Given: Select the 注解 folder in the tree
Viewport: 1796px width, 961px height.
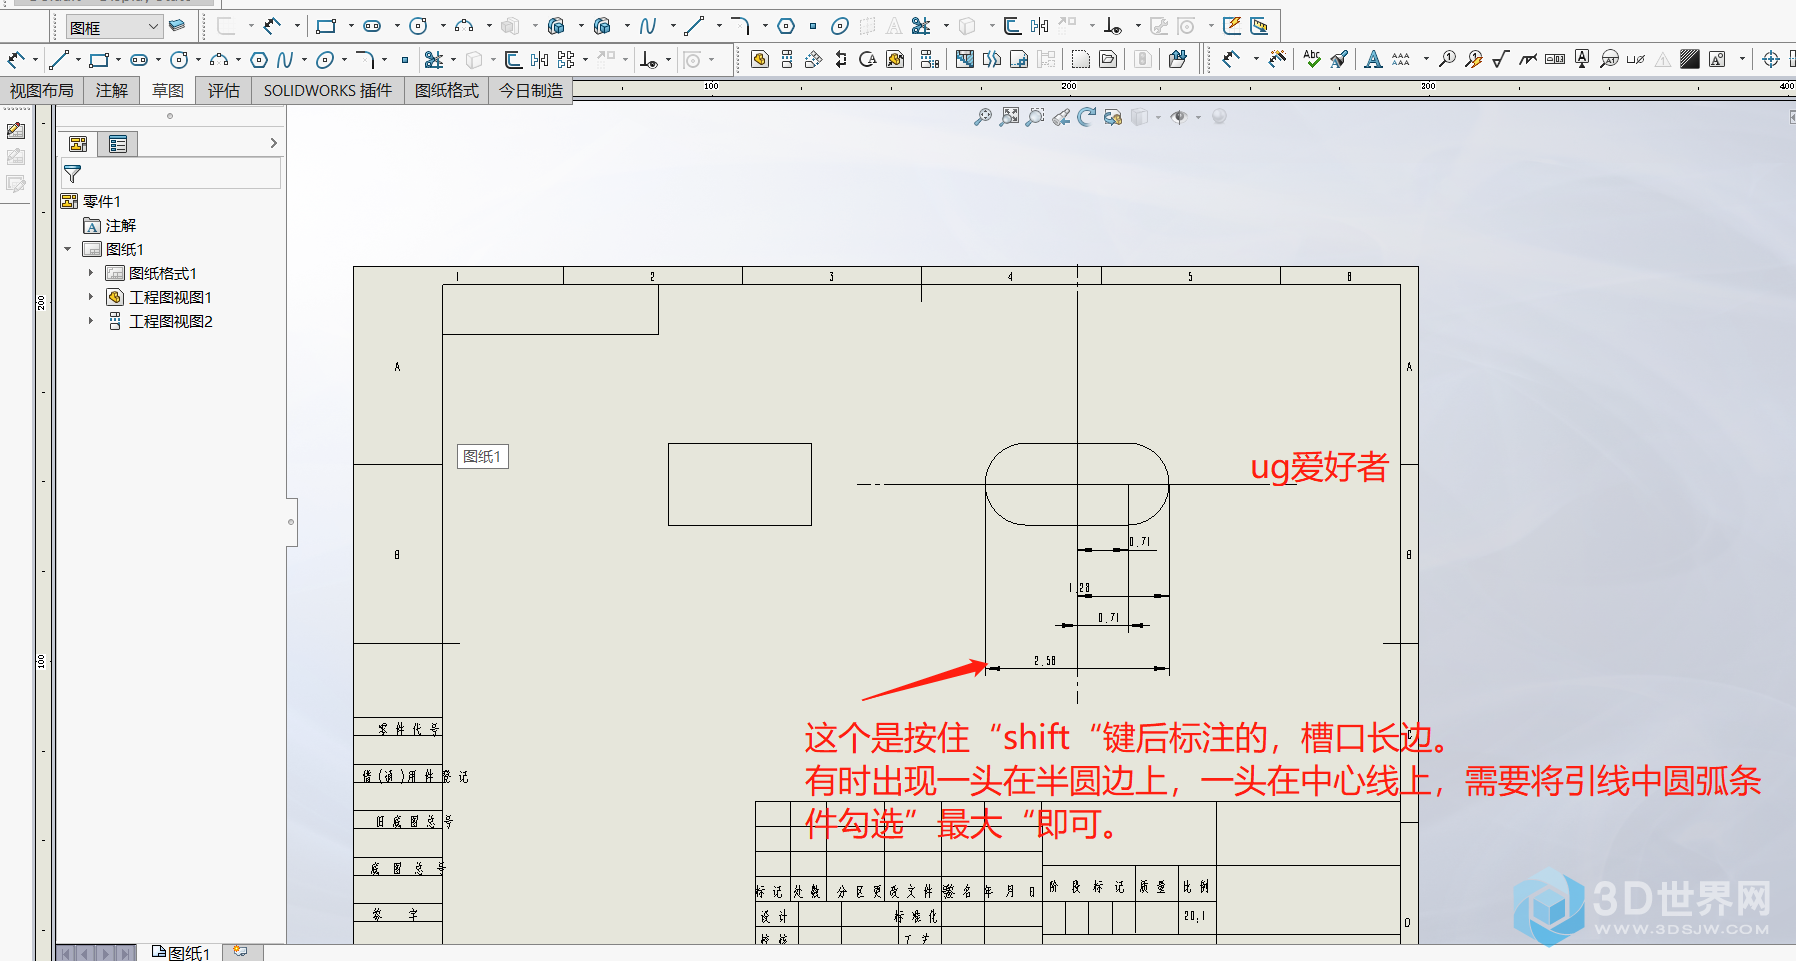Looking at the screenshot, I should tap(110, 226).
